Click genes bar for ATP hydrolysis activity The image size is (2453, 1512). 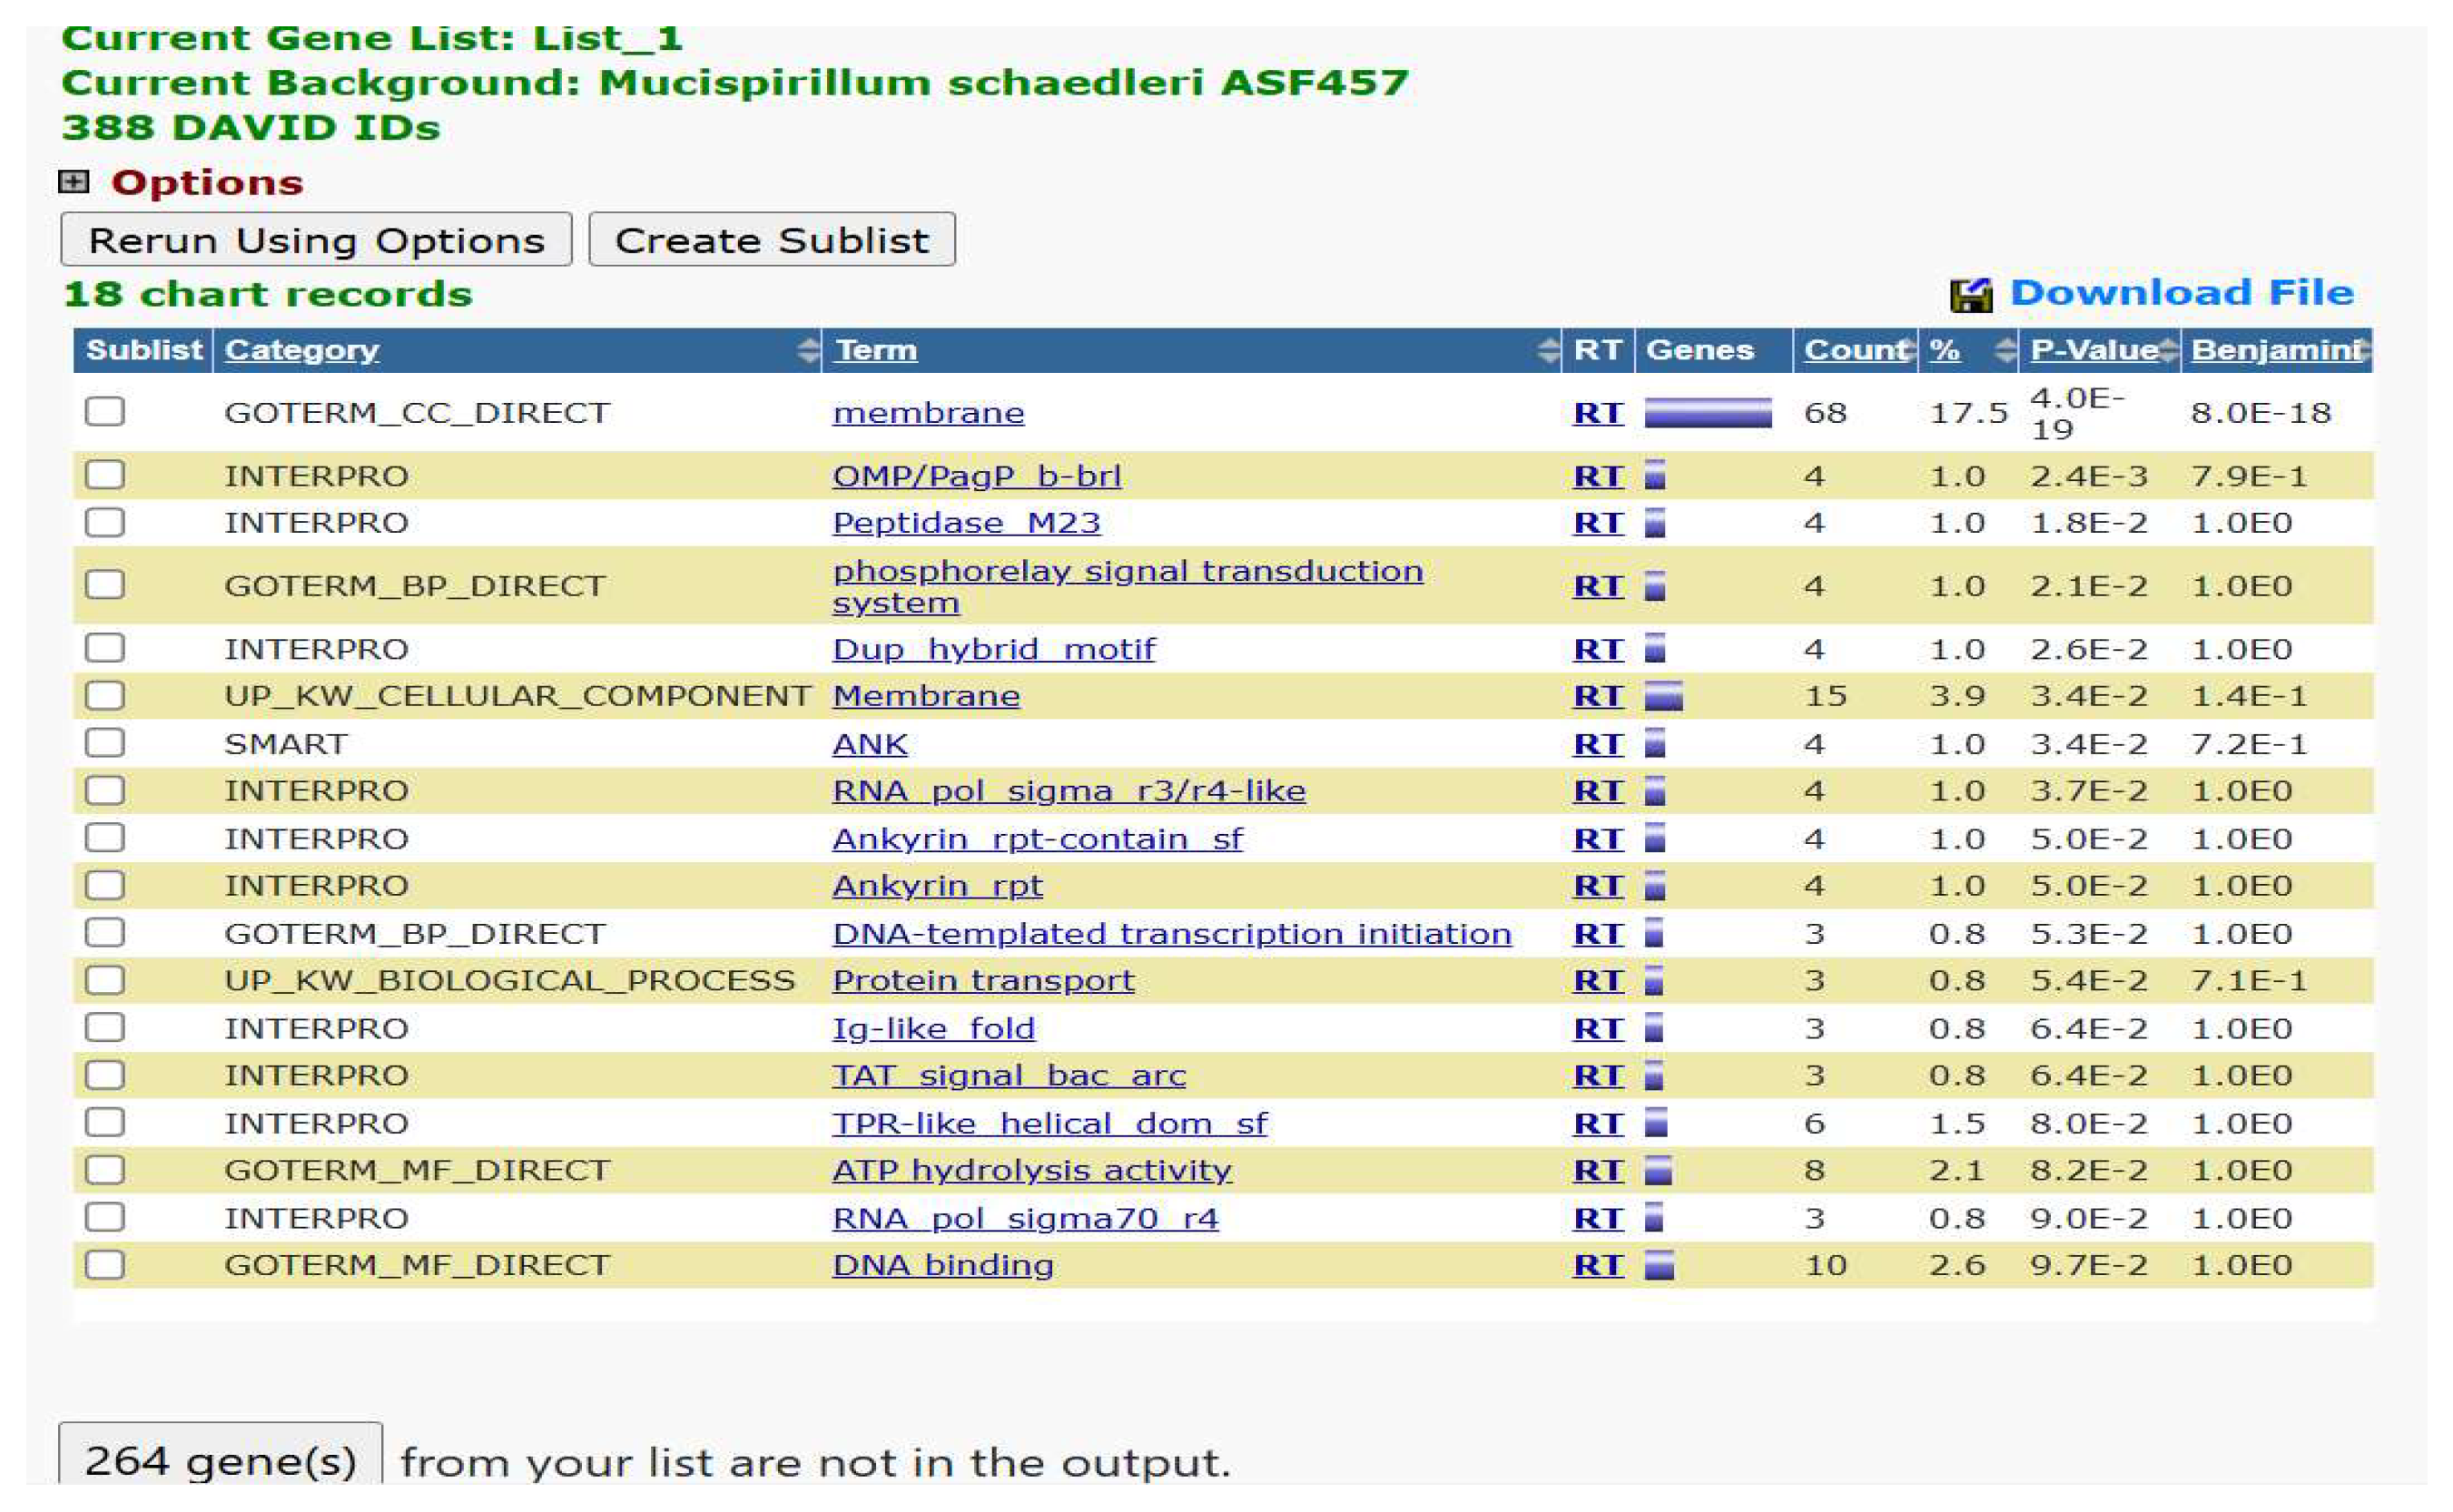click(x=1659, y=1170)
